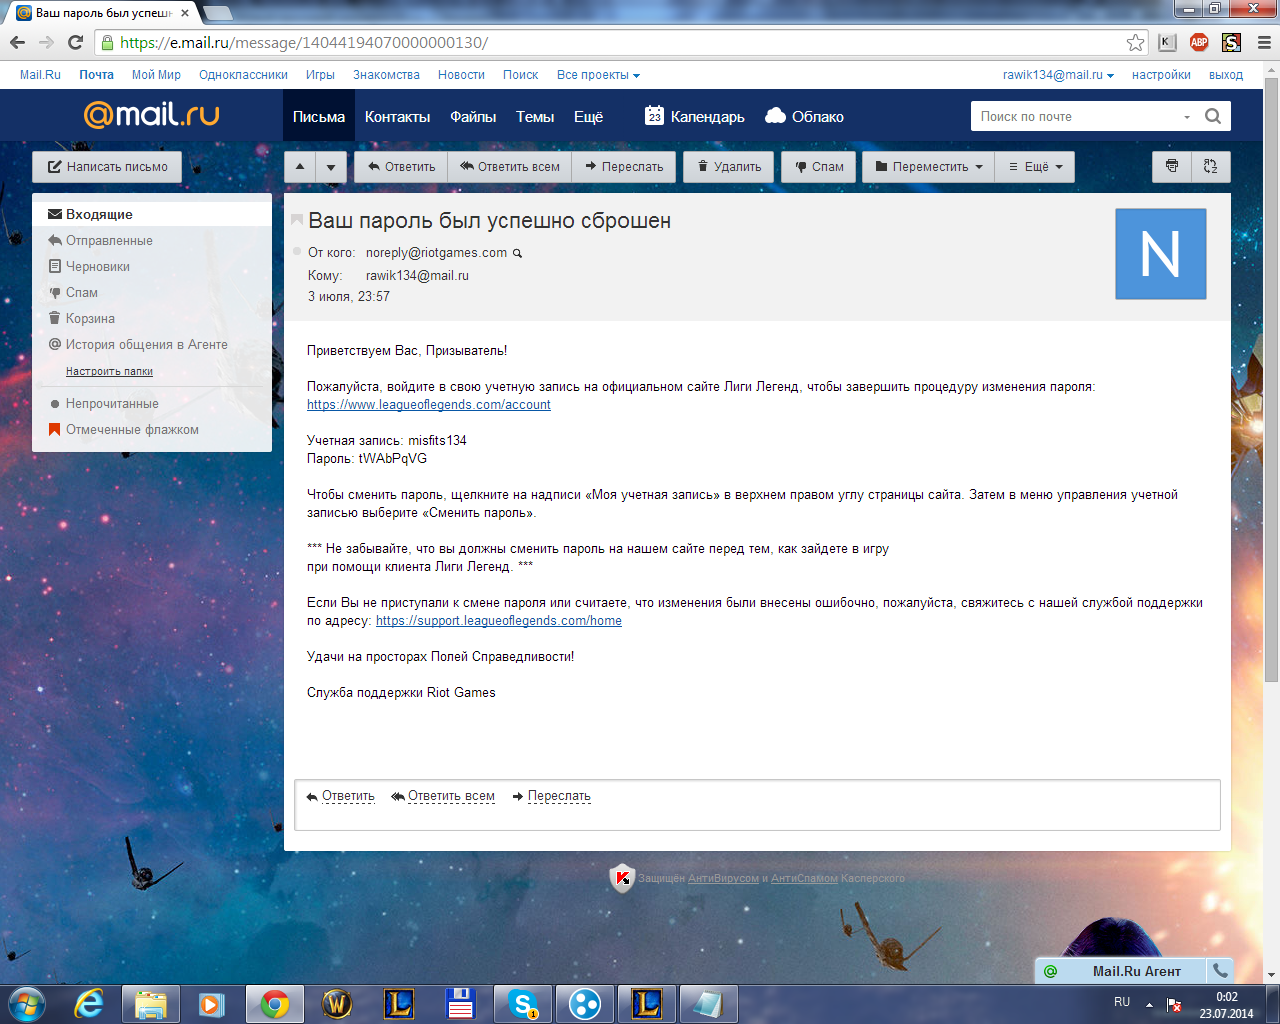Screen dimensions: 1280x1024
Task: Click Ответить всем in the toolbar
Action: click(510, 167)
